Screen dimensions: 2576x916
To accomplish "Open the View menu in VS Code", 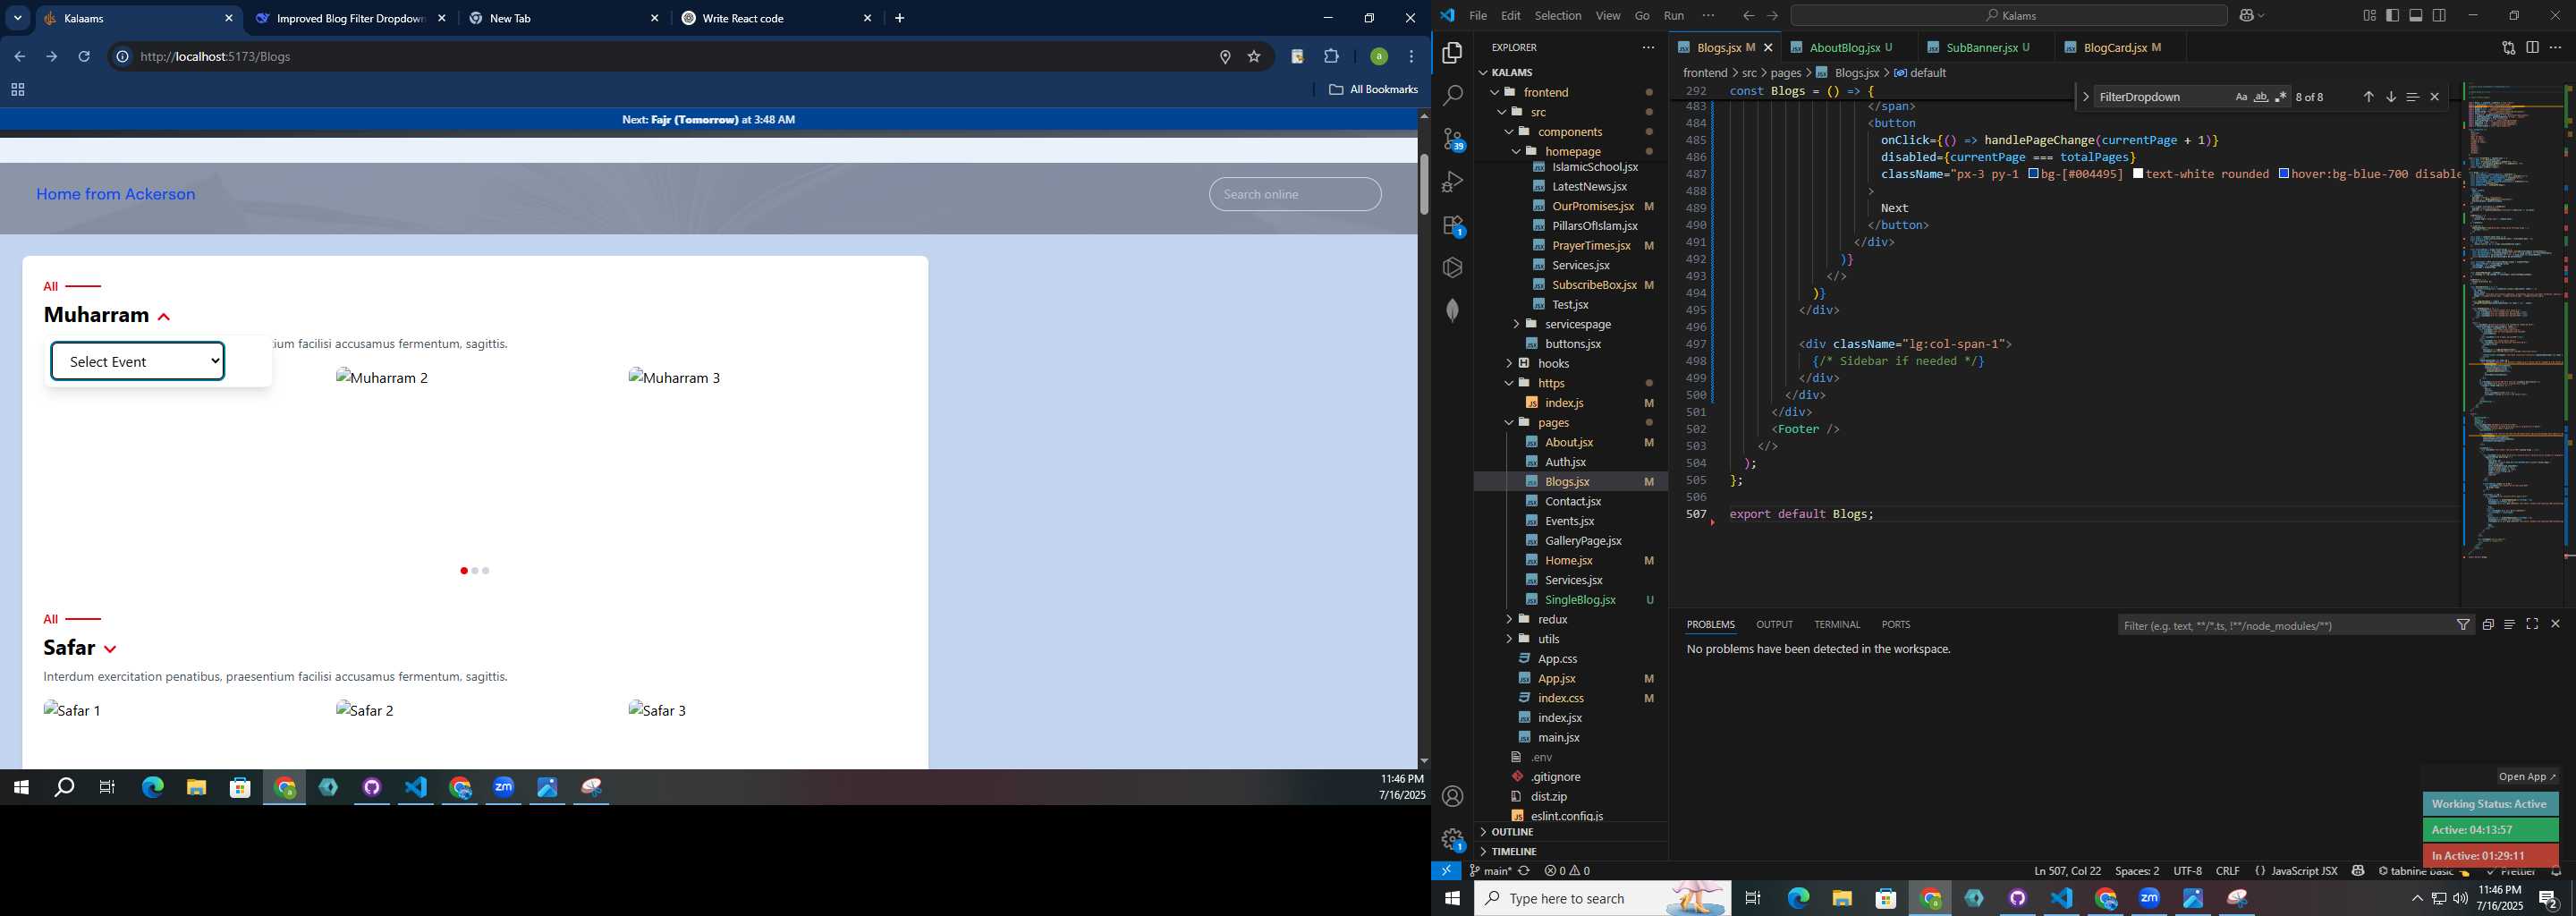I will point(1608,16).
